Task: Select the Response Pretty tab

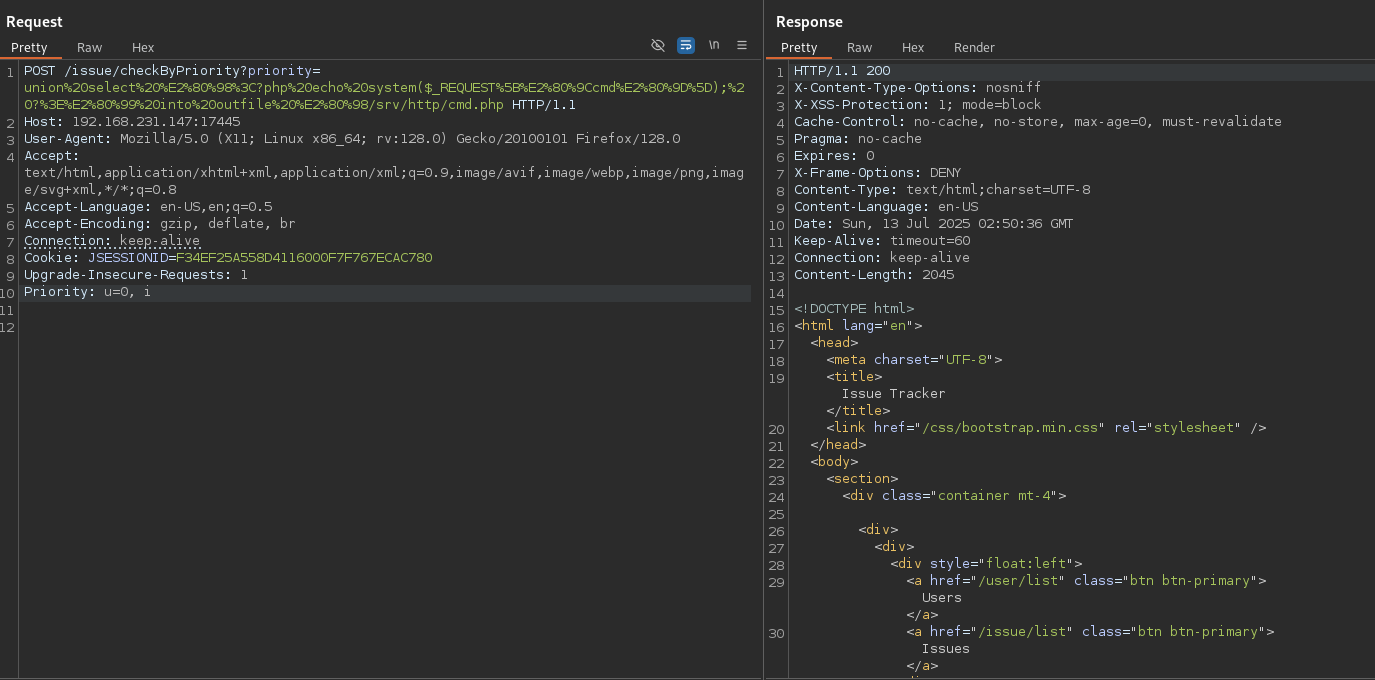Action: pyautogui.click(x=799, y=47)
